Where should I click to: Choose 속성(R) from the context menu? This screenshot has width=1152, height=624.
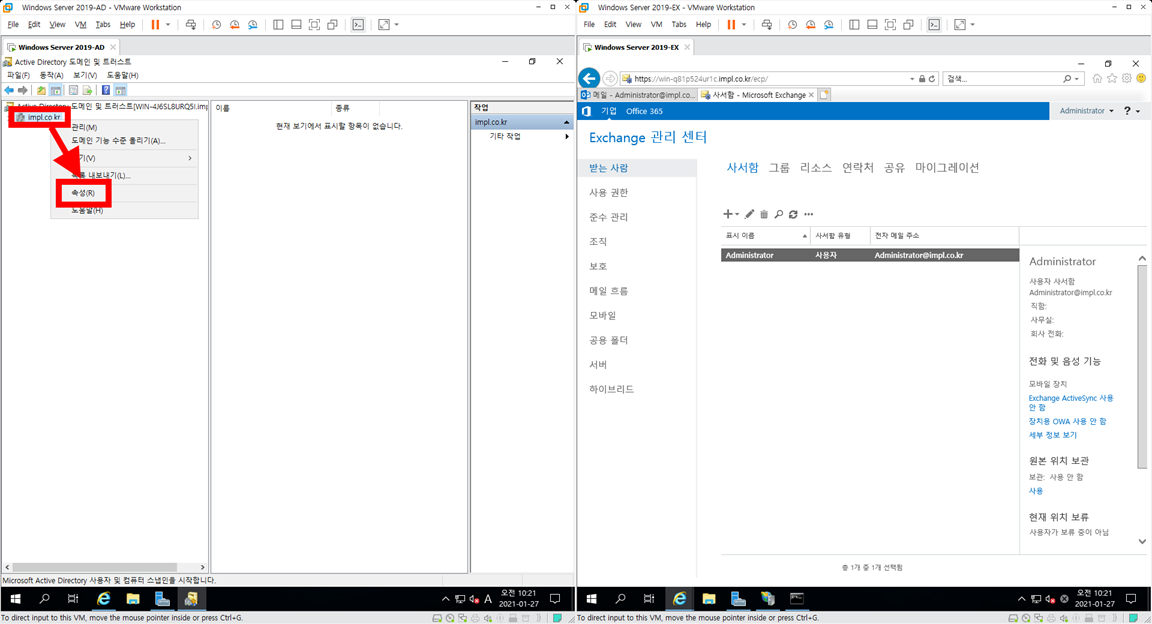coord(83,193)
